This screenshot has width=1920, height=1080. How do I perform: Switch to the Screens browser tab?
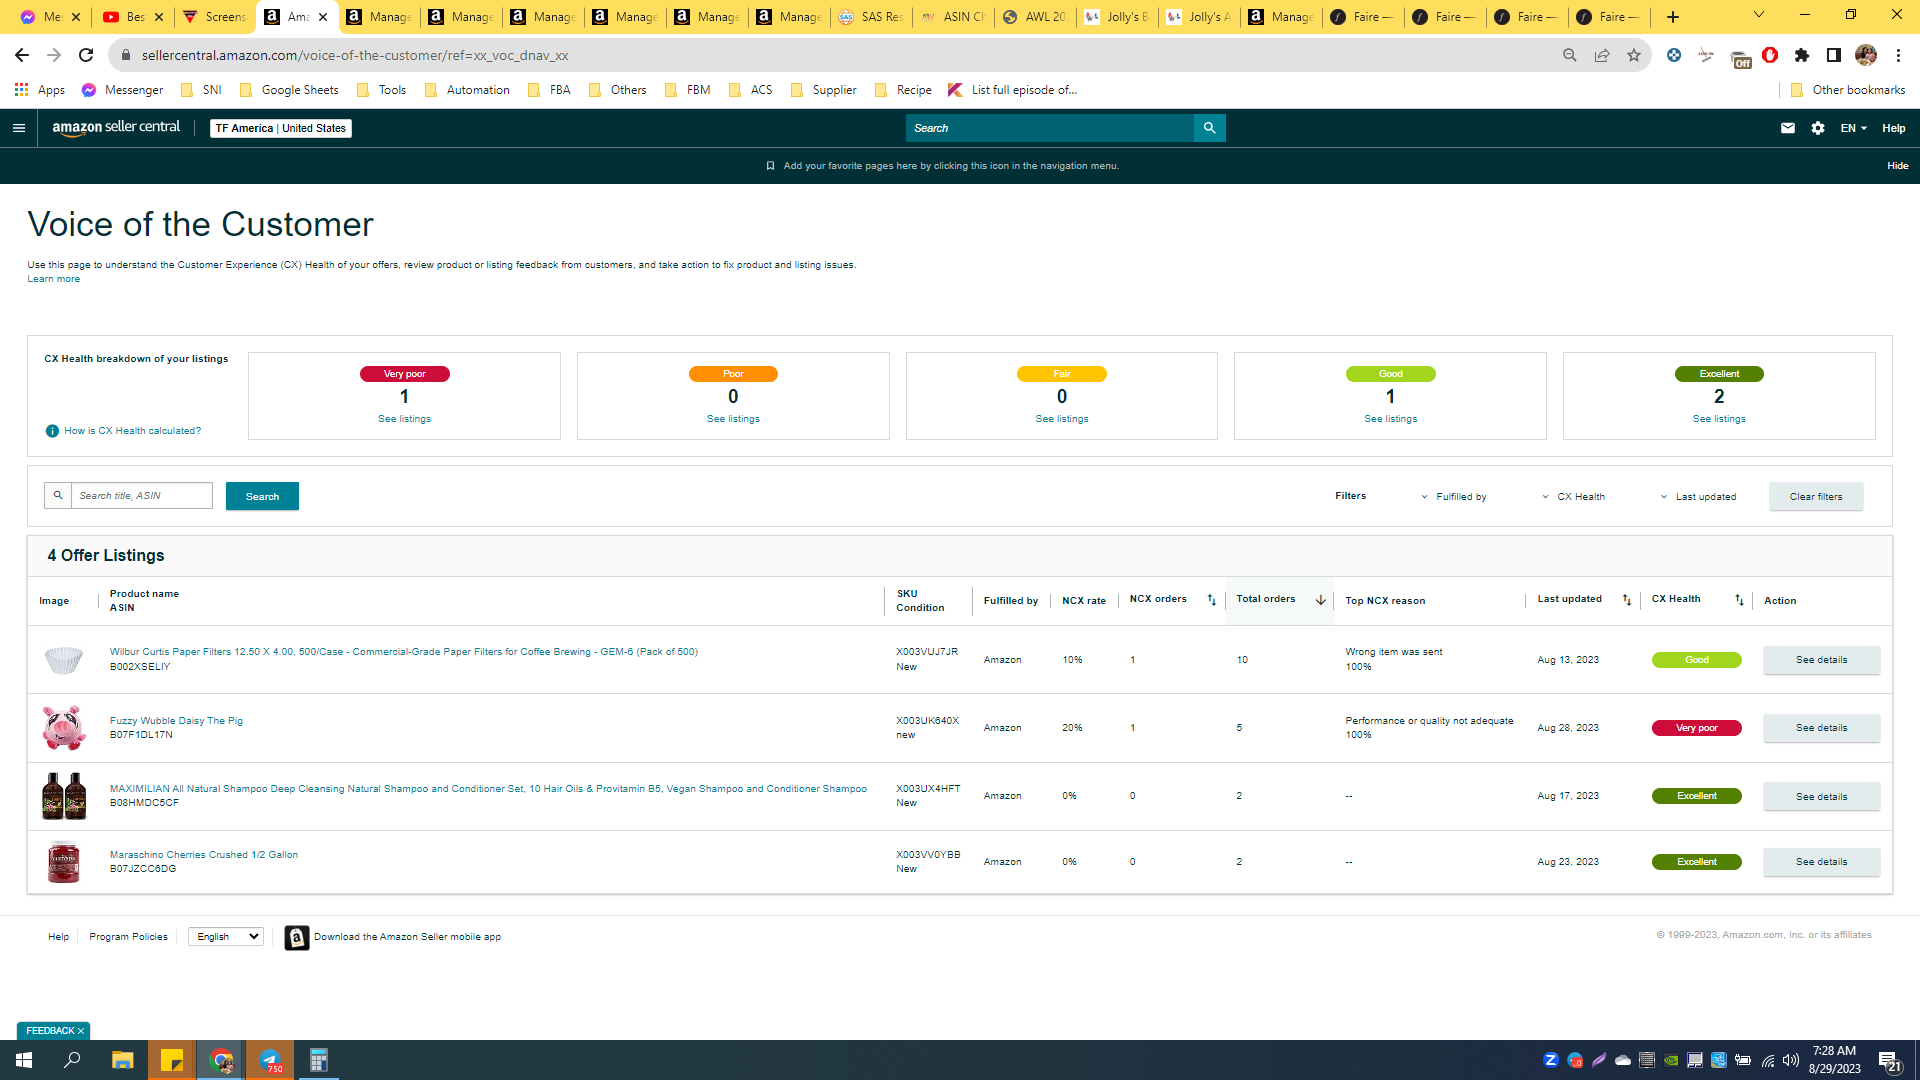tap(214, 17)
